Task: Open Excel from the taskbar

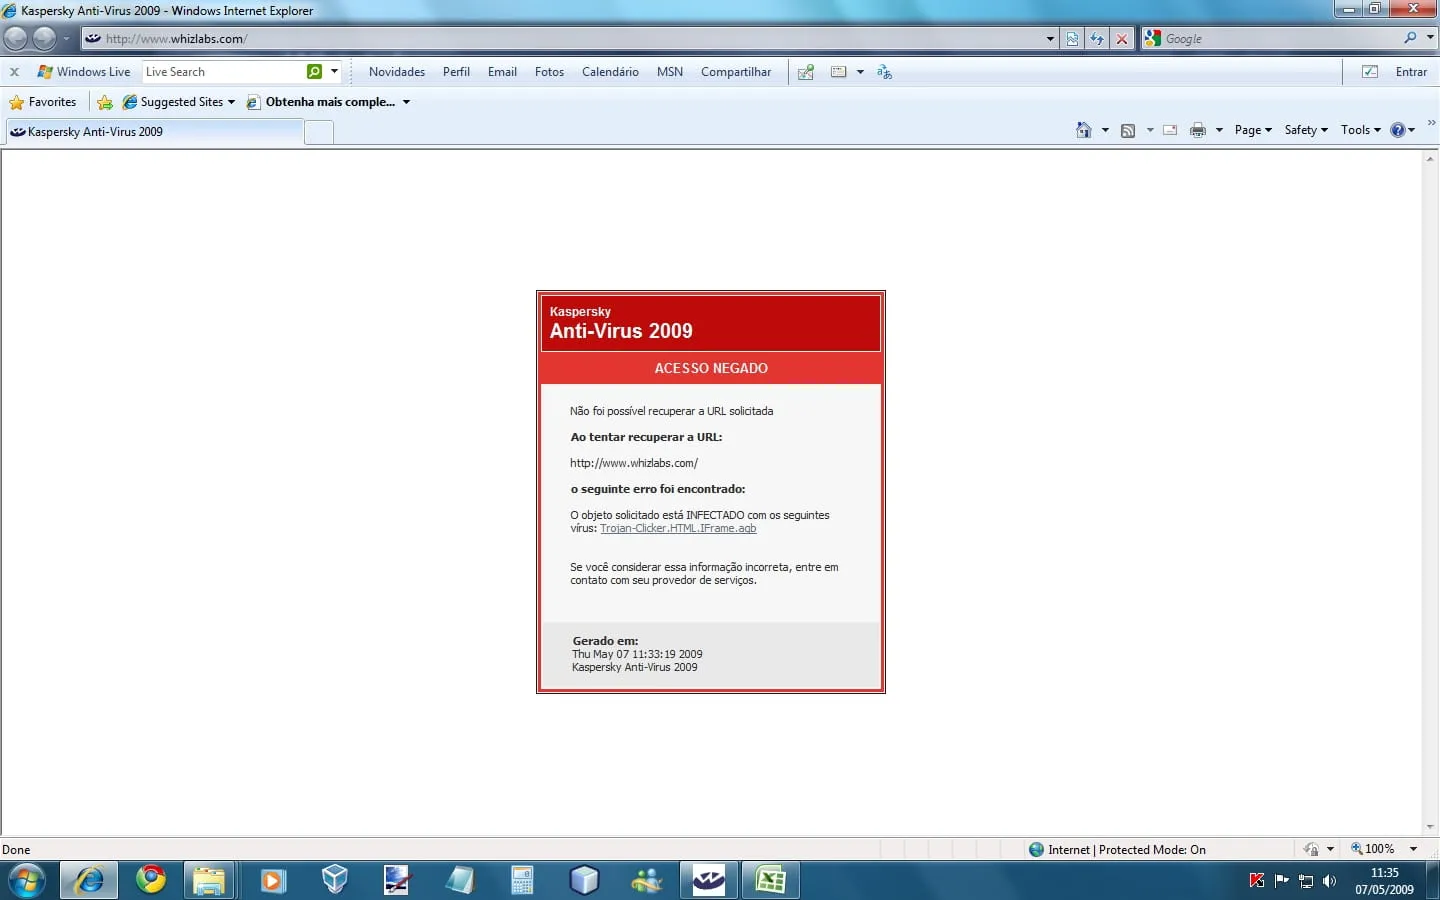Action: tap(771, 880)
